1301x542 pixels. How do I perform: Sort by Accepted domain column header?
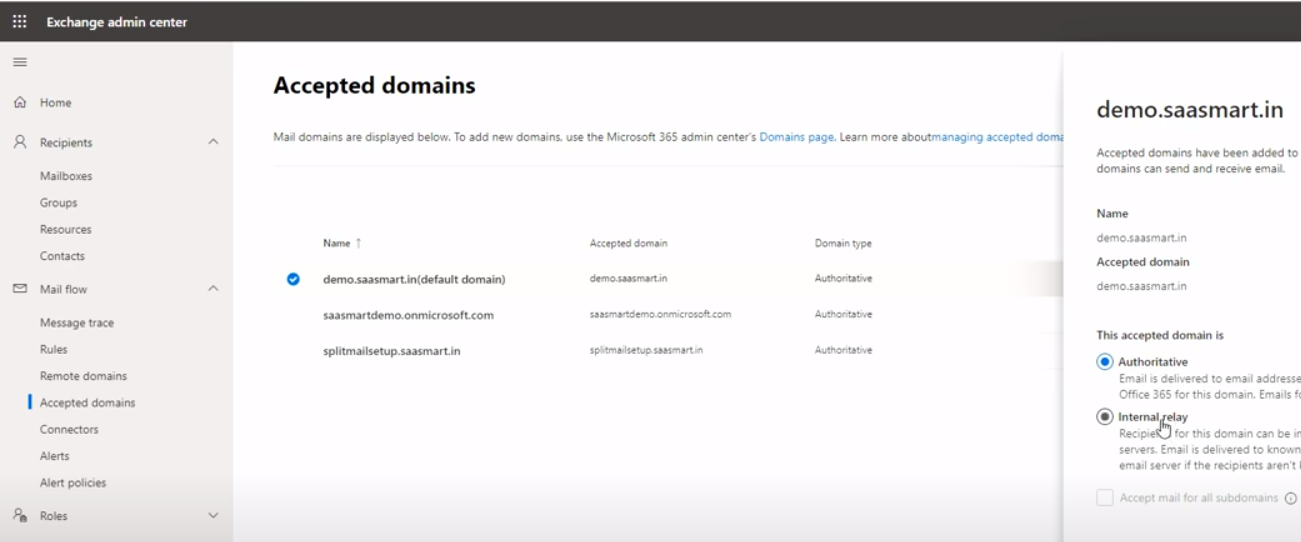[628, 243]
